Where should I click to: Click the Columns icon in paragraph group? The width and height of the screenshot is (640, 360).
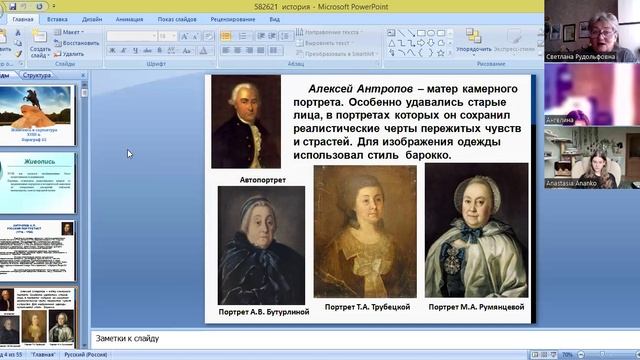pos(276,51)
